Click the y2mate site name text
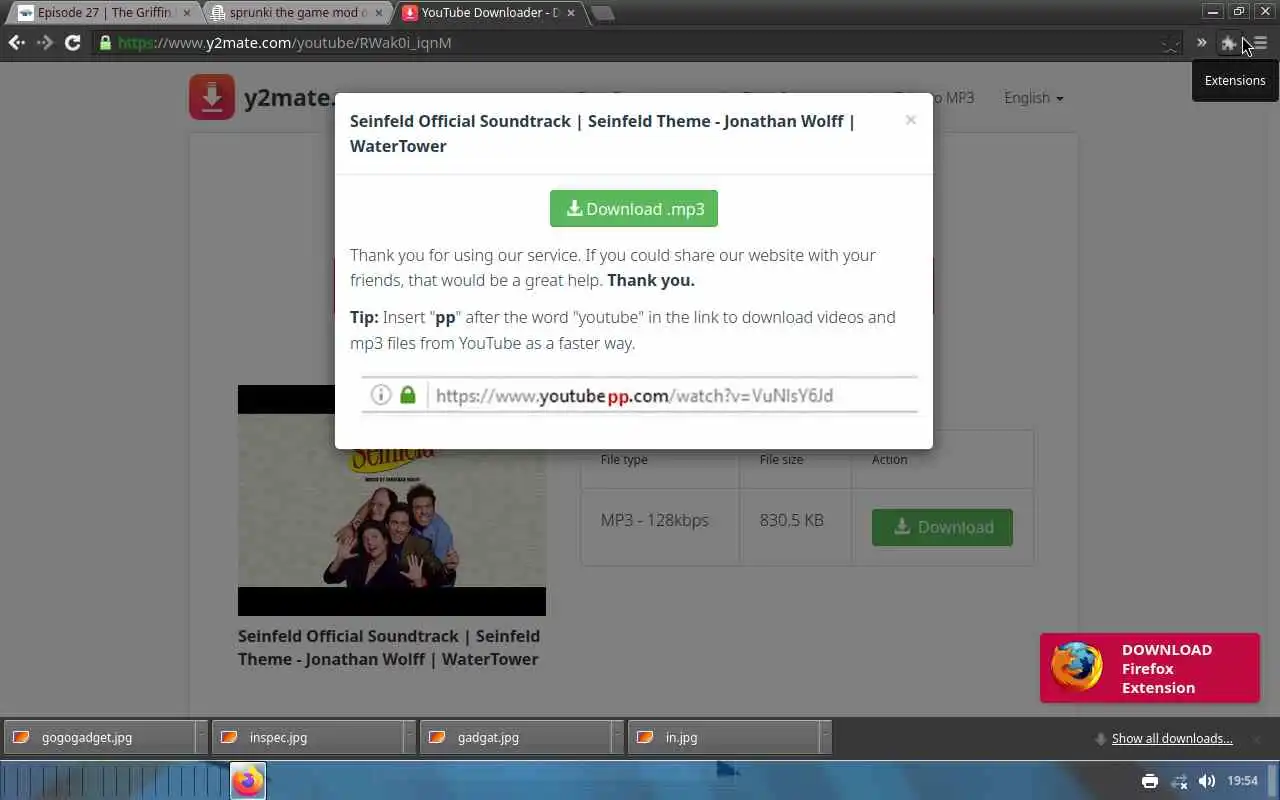The width and height of the screenshot is (1280, 800). [x=288, y=97]
